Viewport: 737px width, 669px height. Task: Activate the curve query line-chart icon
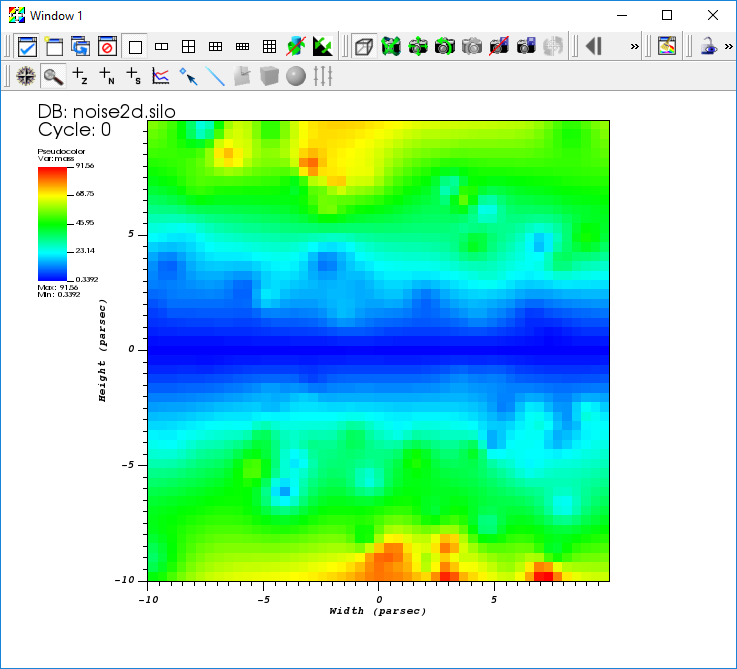[x=161, y=76]
